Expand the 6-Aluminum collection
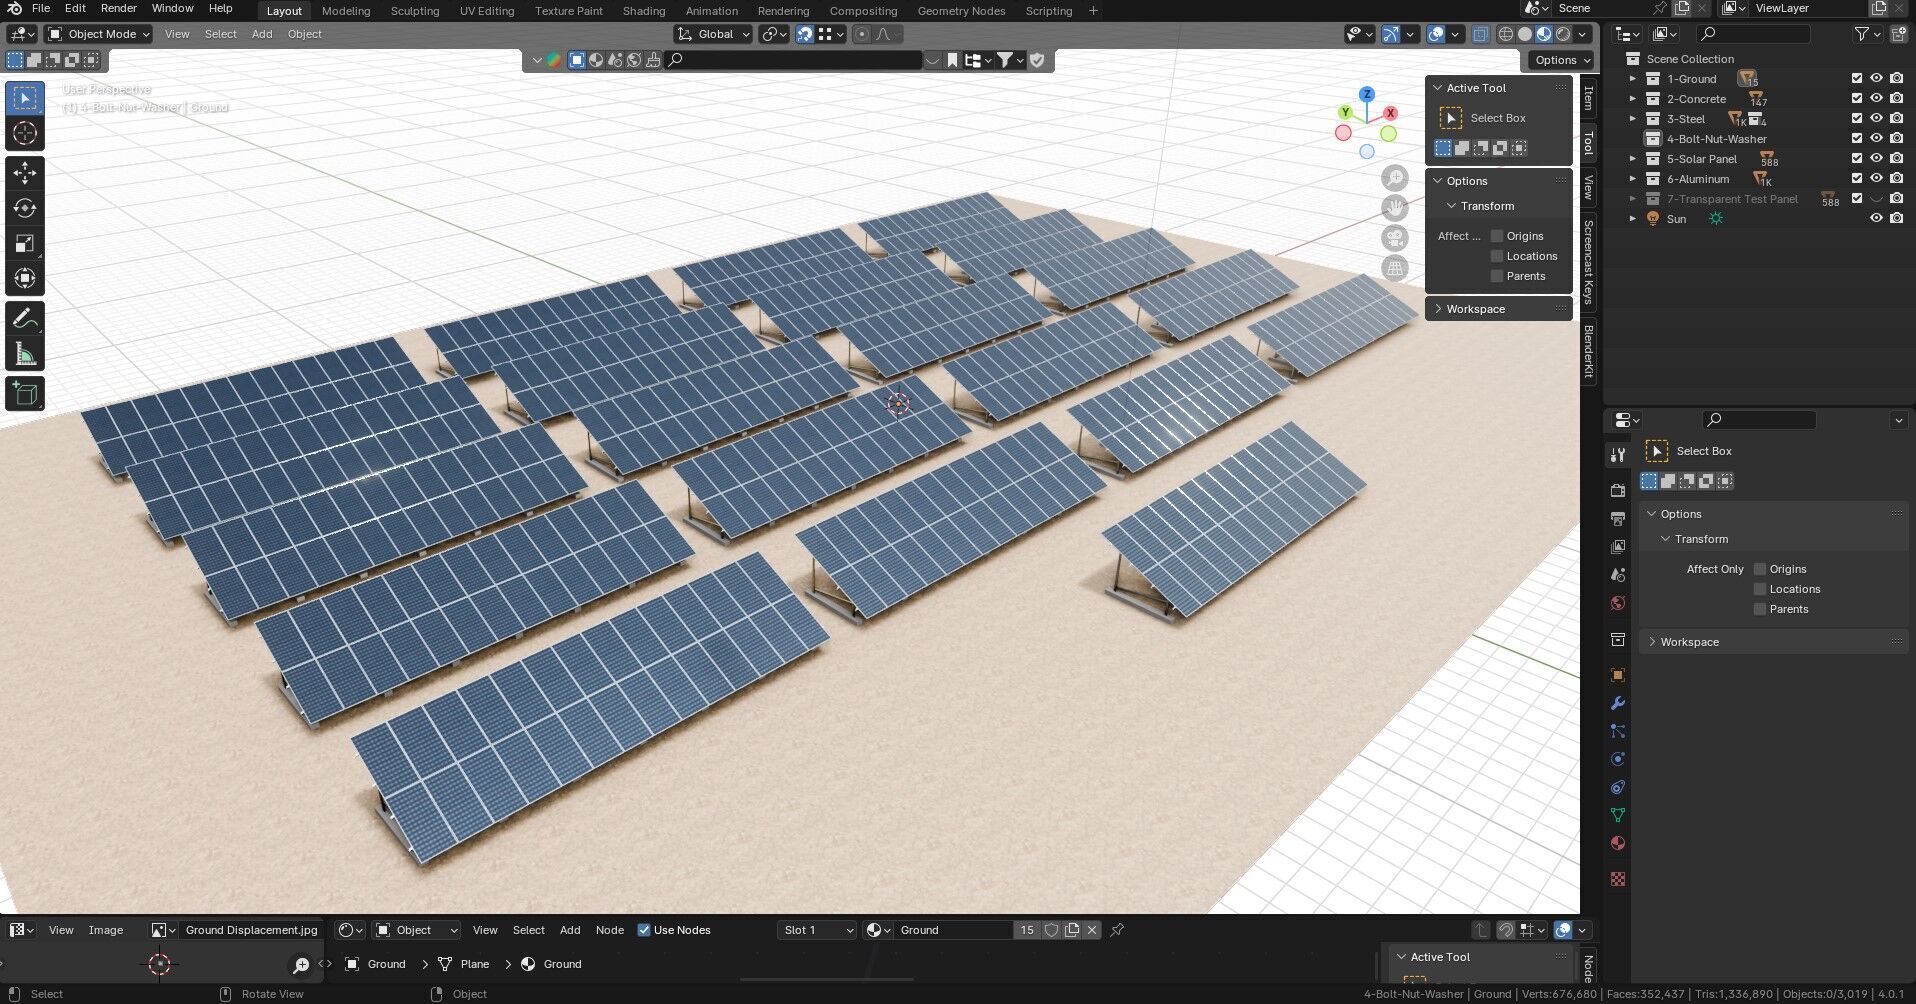The image size is (1916, 1004). [1633, 178]
